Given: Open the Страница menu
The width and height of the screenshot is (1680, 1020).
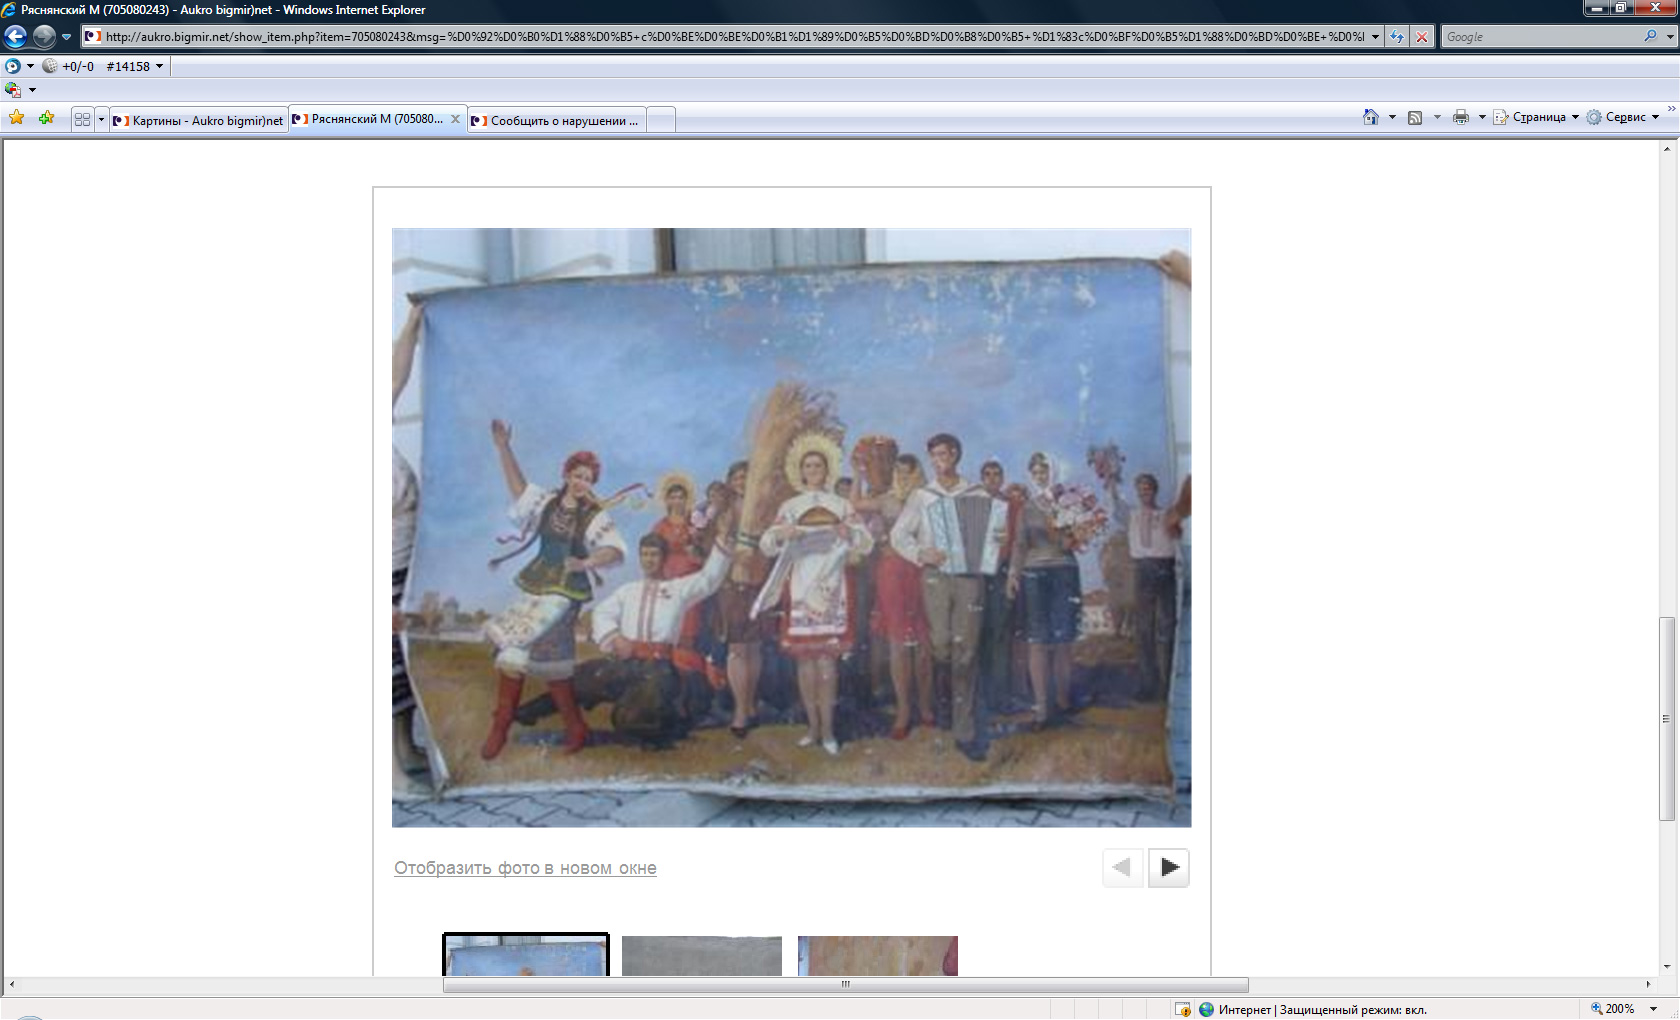Looking at the screenshot, I should tap(1537, 118).
